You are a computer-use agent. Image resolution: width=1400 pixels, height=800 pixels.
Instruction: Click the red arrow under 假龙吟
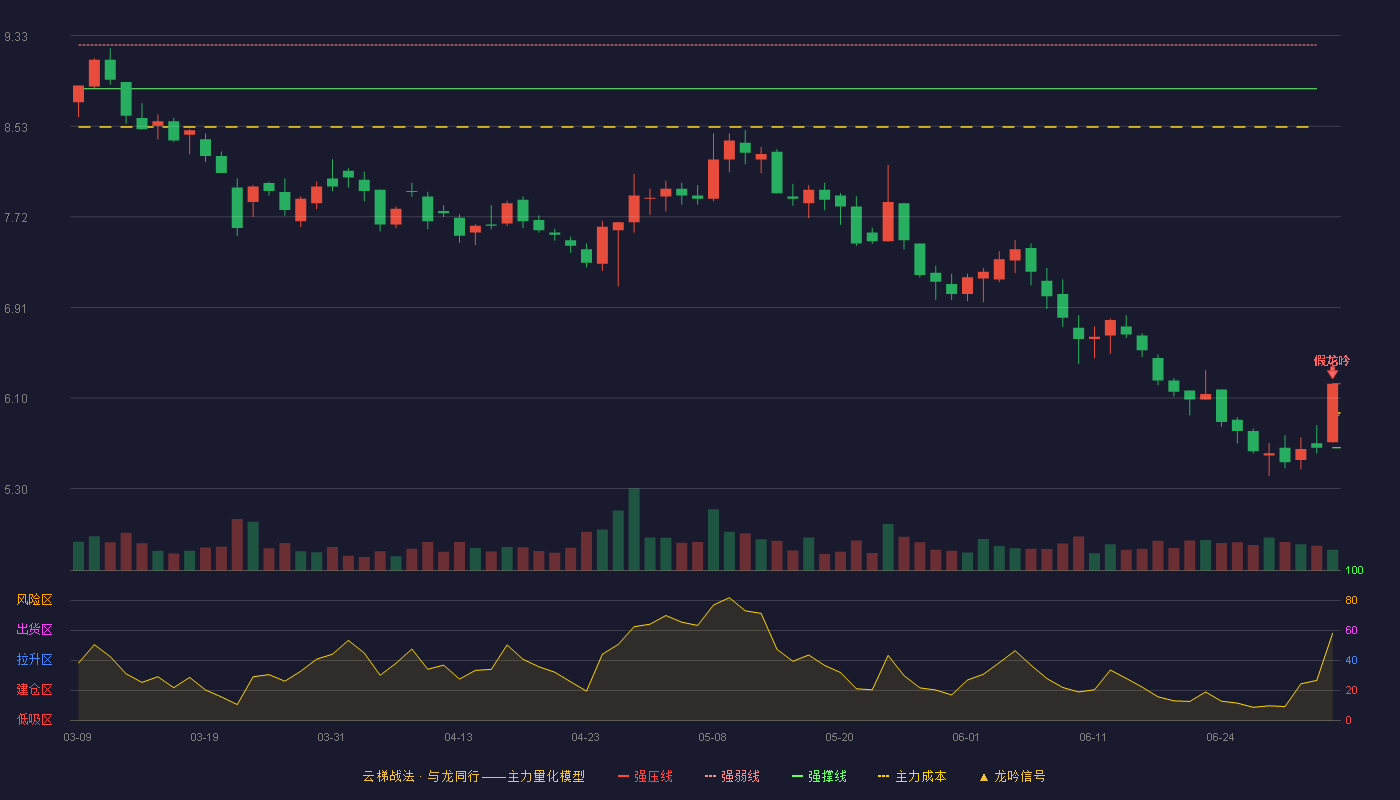tap(1332, 373)
